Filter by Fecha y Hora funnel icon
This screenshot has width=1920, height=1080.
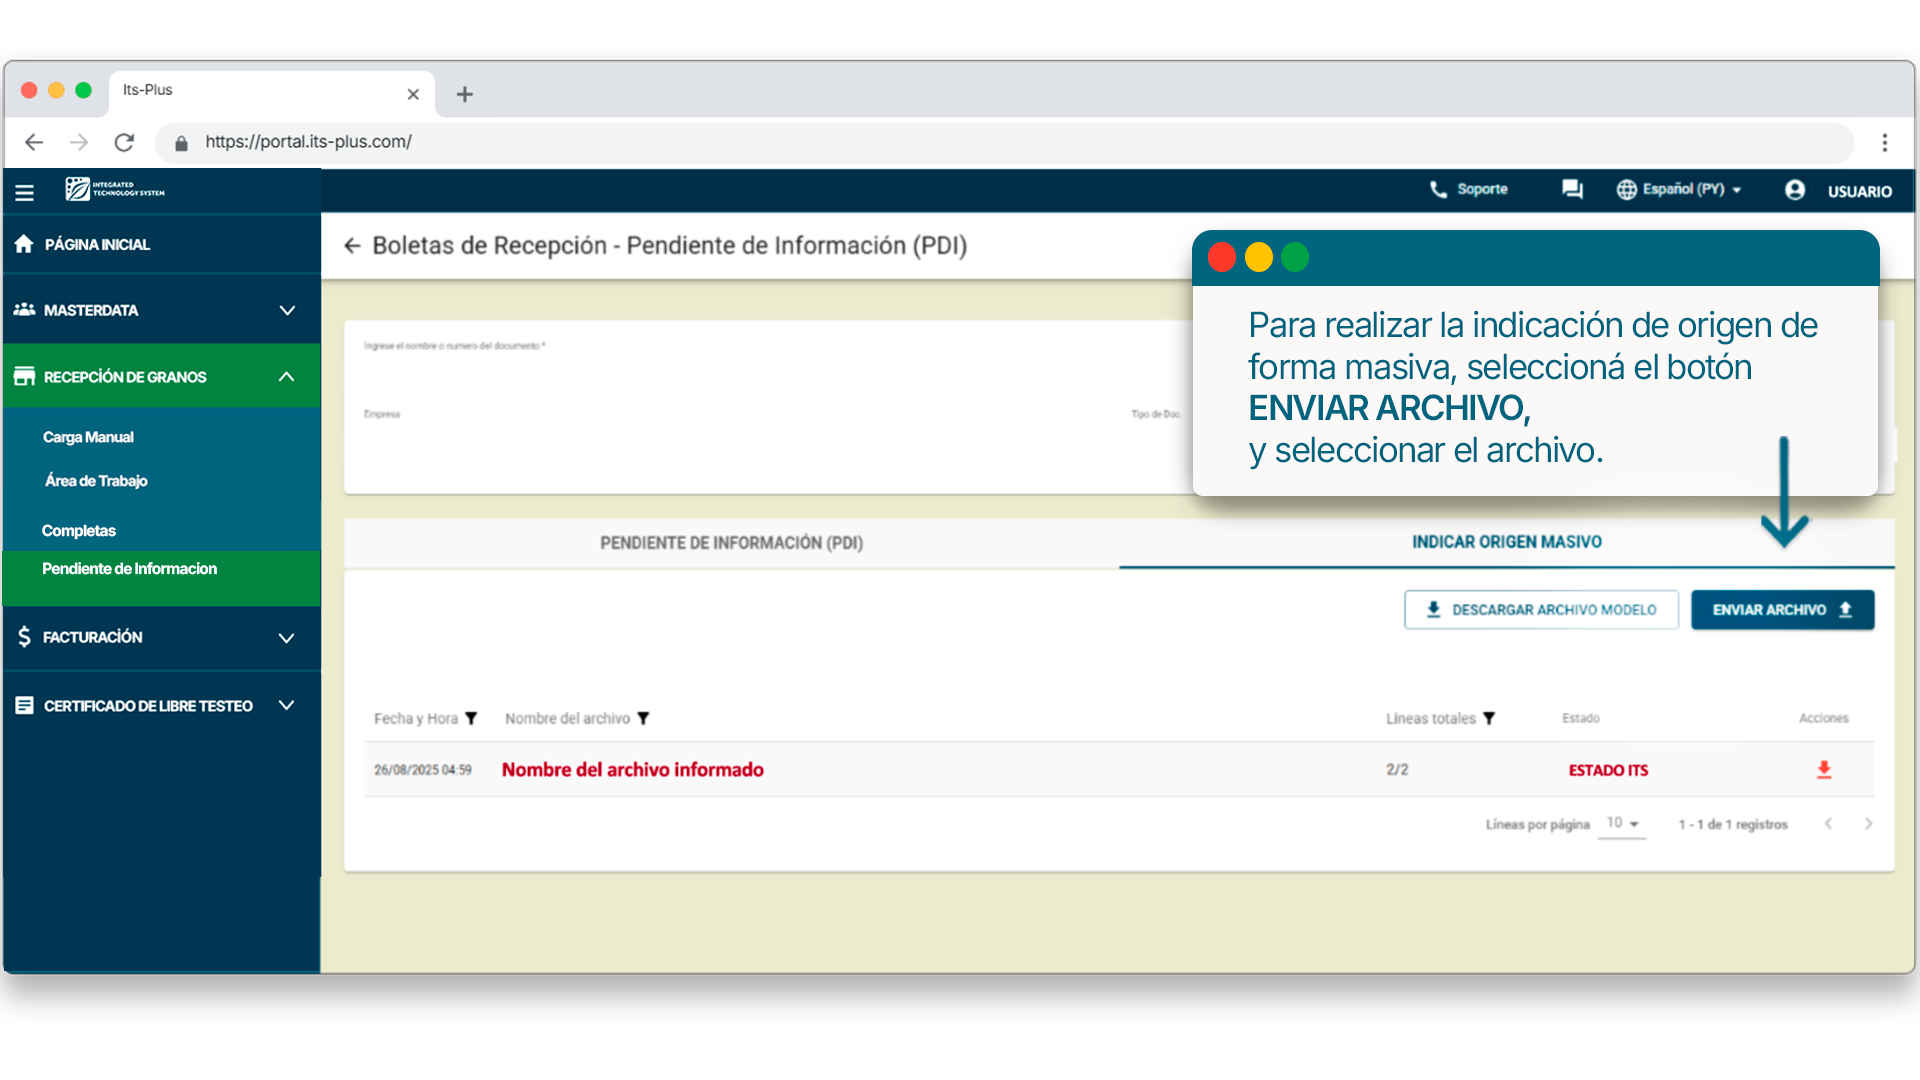(x=471, y=719)
